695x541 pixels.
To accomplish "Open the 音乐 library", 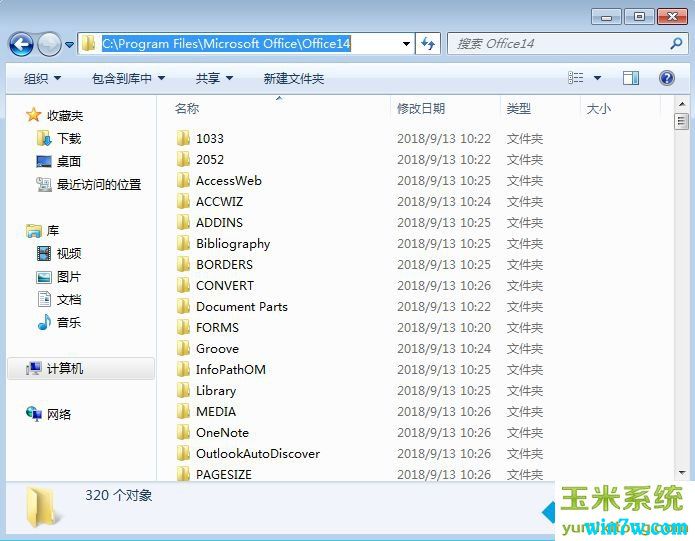I will click(x=69, y=322).
